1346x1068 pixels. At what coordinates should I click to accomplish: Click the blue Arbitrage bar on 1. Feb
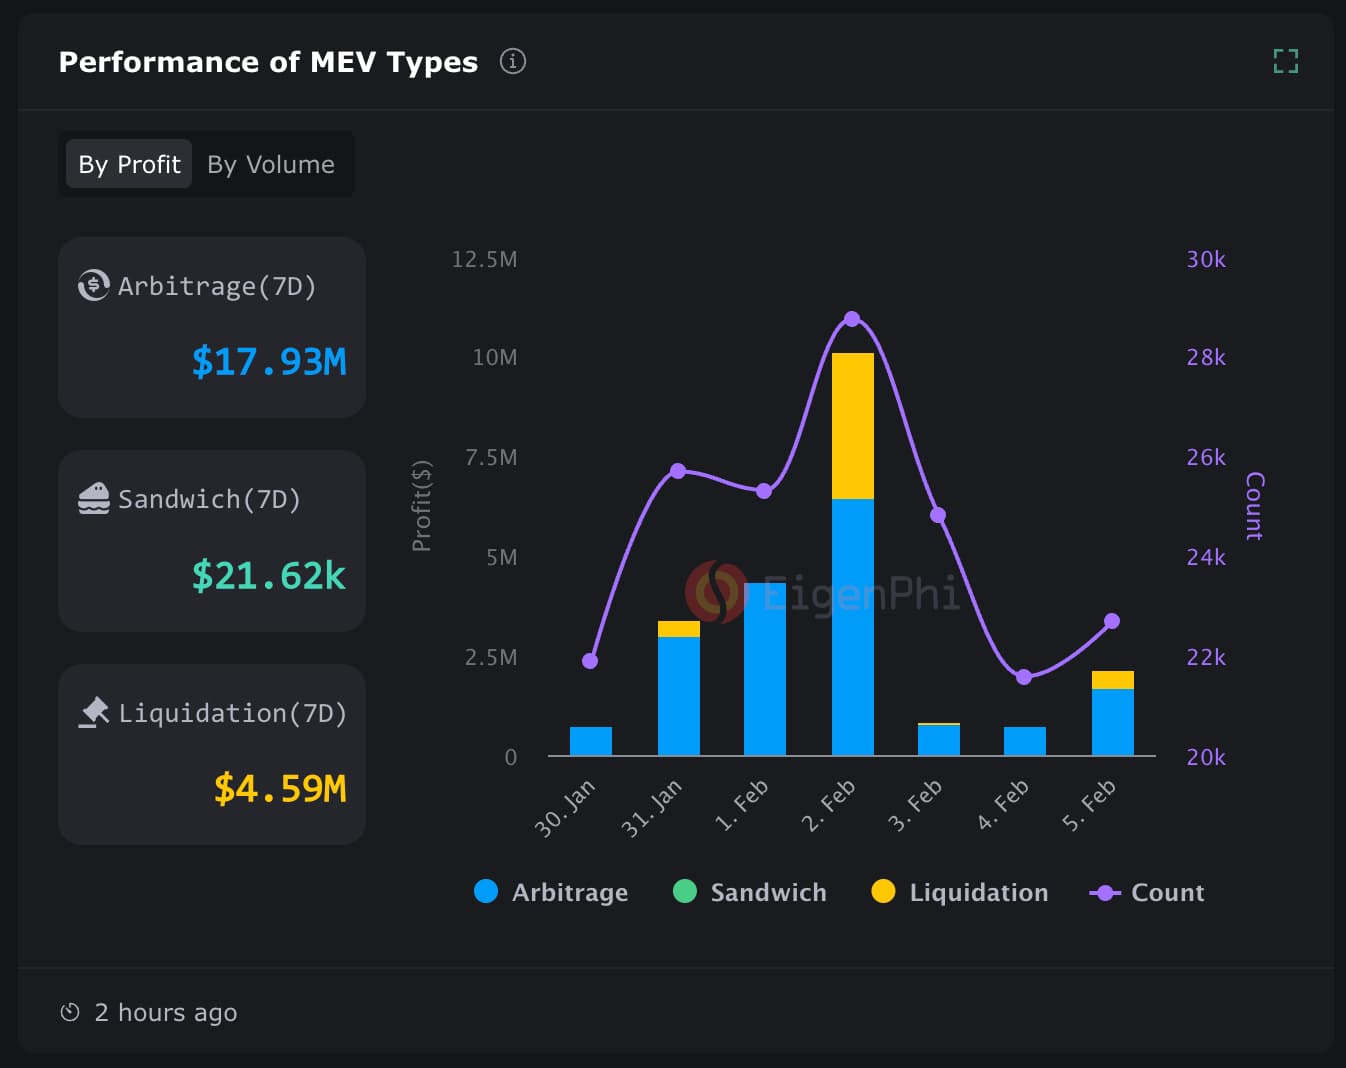point(764,668)
